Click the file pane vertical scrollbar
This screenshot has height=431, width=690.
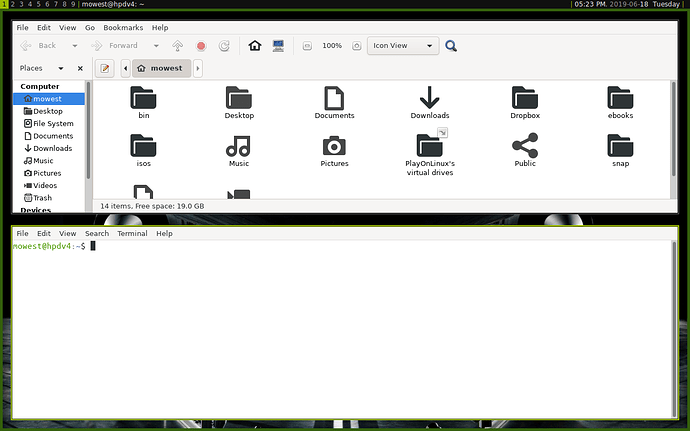pos(673,129)
